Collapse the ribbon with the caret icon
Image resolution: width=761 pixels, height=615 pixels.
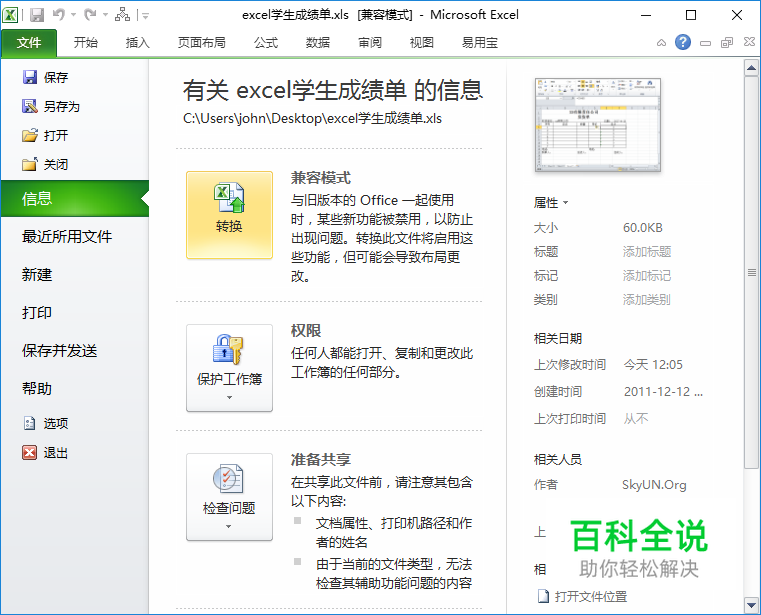coord(661,43)
